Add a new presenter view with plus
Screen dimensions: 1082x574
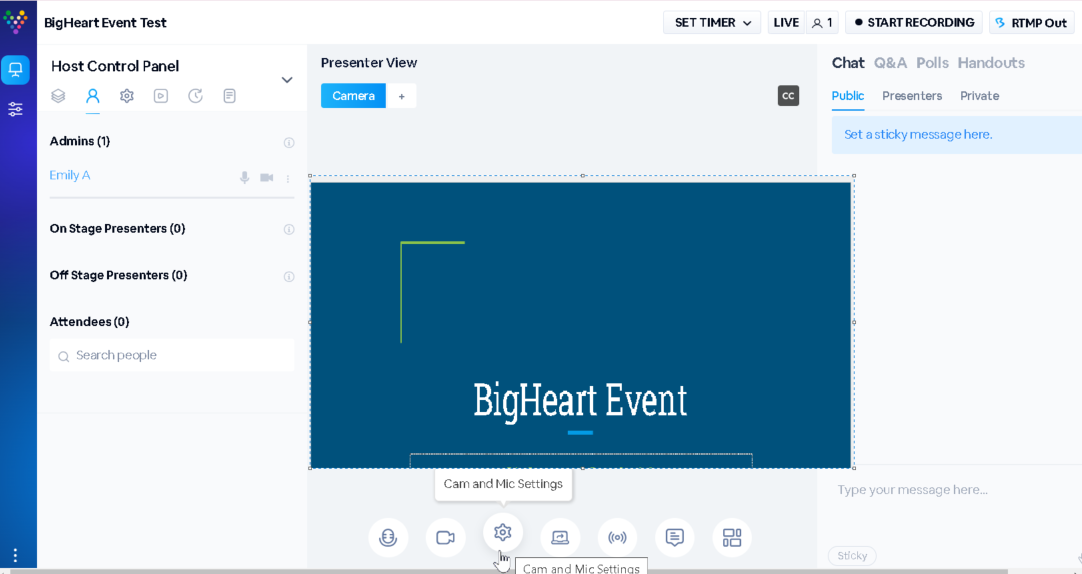(x=402, y=96)
